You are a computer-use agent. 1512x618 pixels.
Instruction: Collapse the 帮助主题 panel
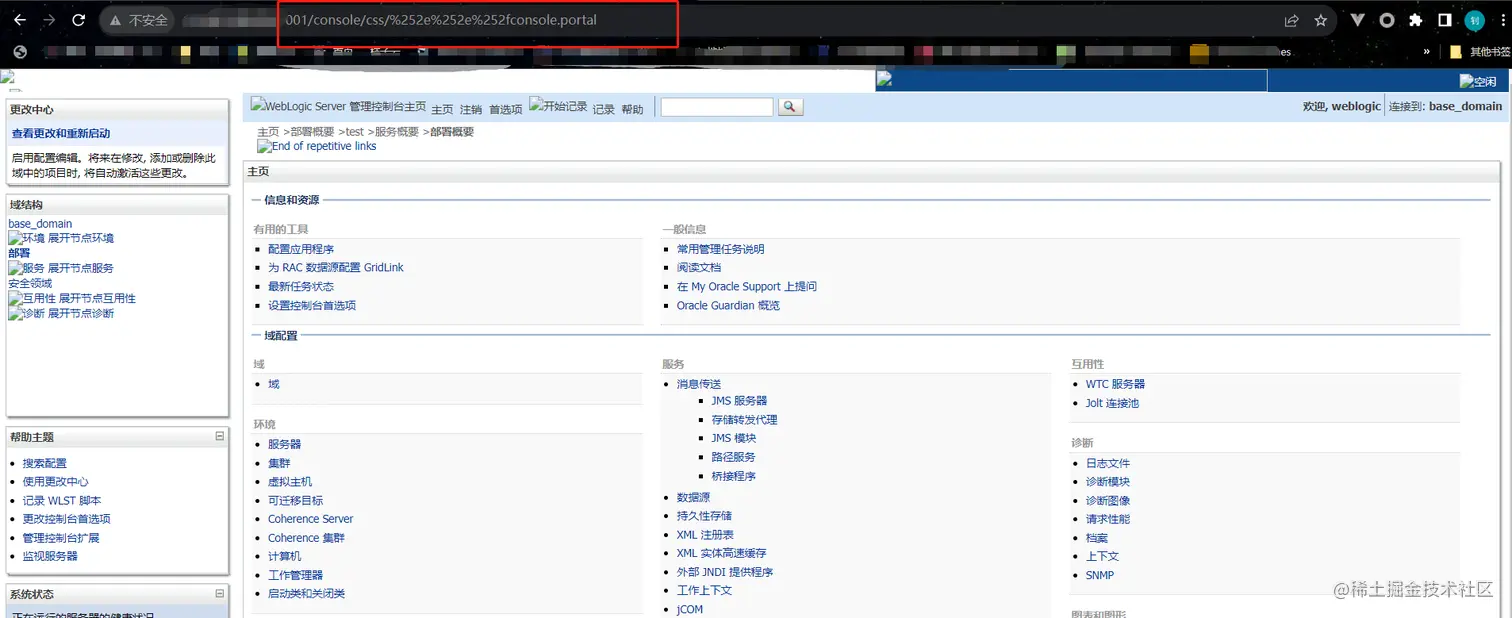220,436
